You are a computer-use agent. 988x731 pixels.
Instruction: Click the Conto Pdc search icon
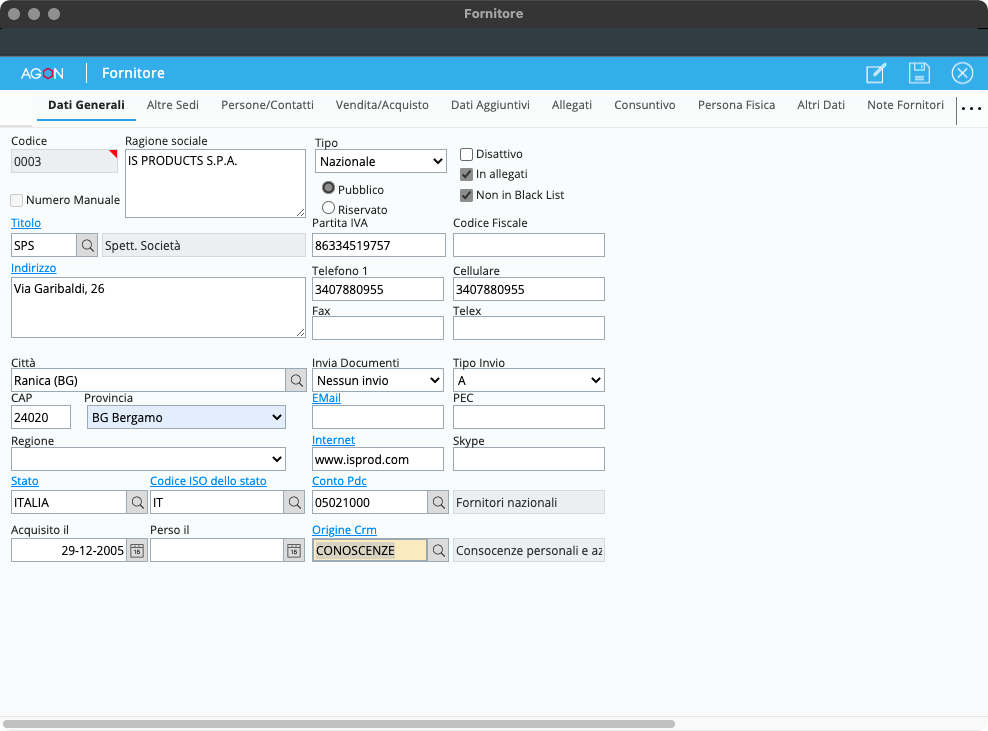pyautogui.click(x=438, y=503)
